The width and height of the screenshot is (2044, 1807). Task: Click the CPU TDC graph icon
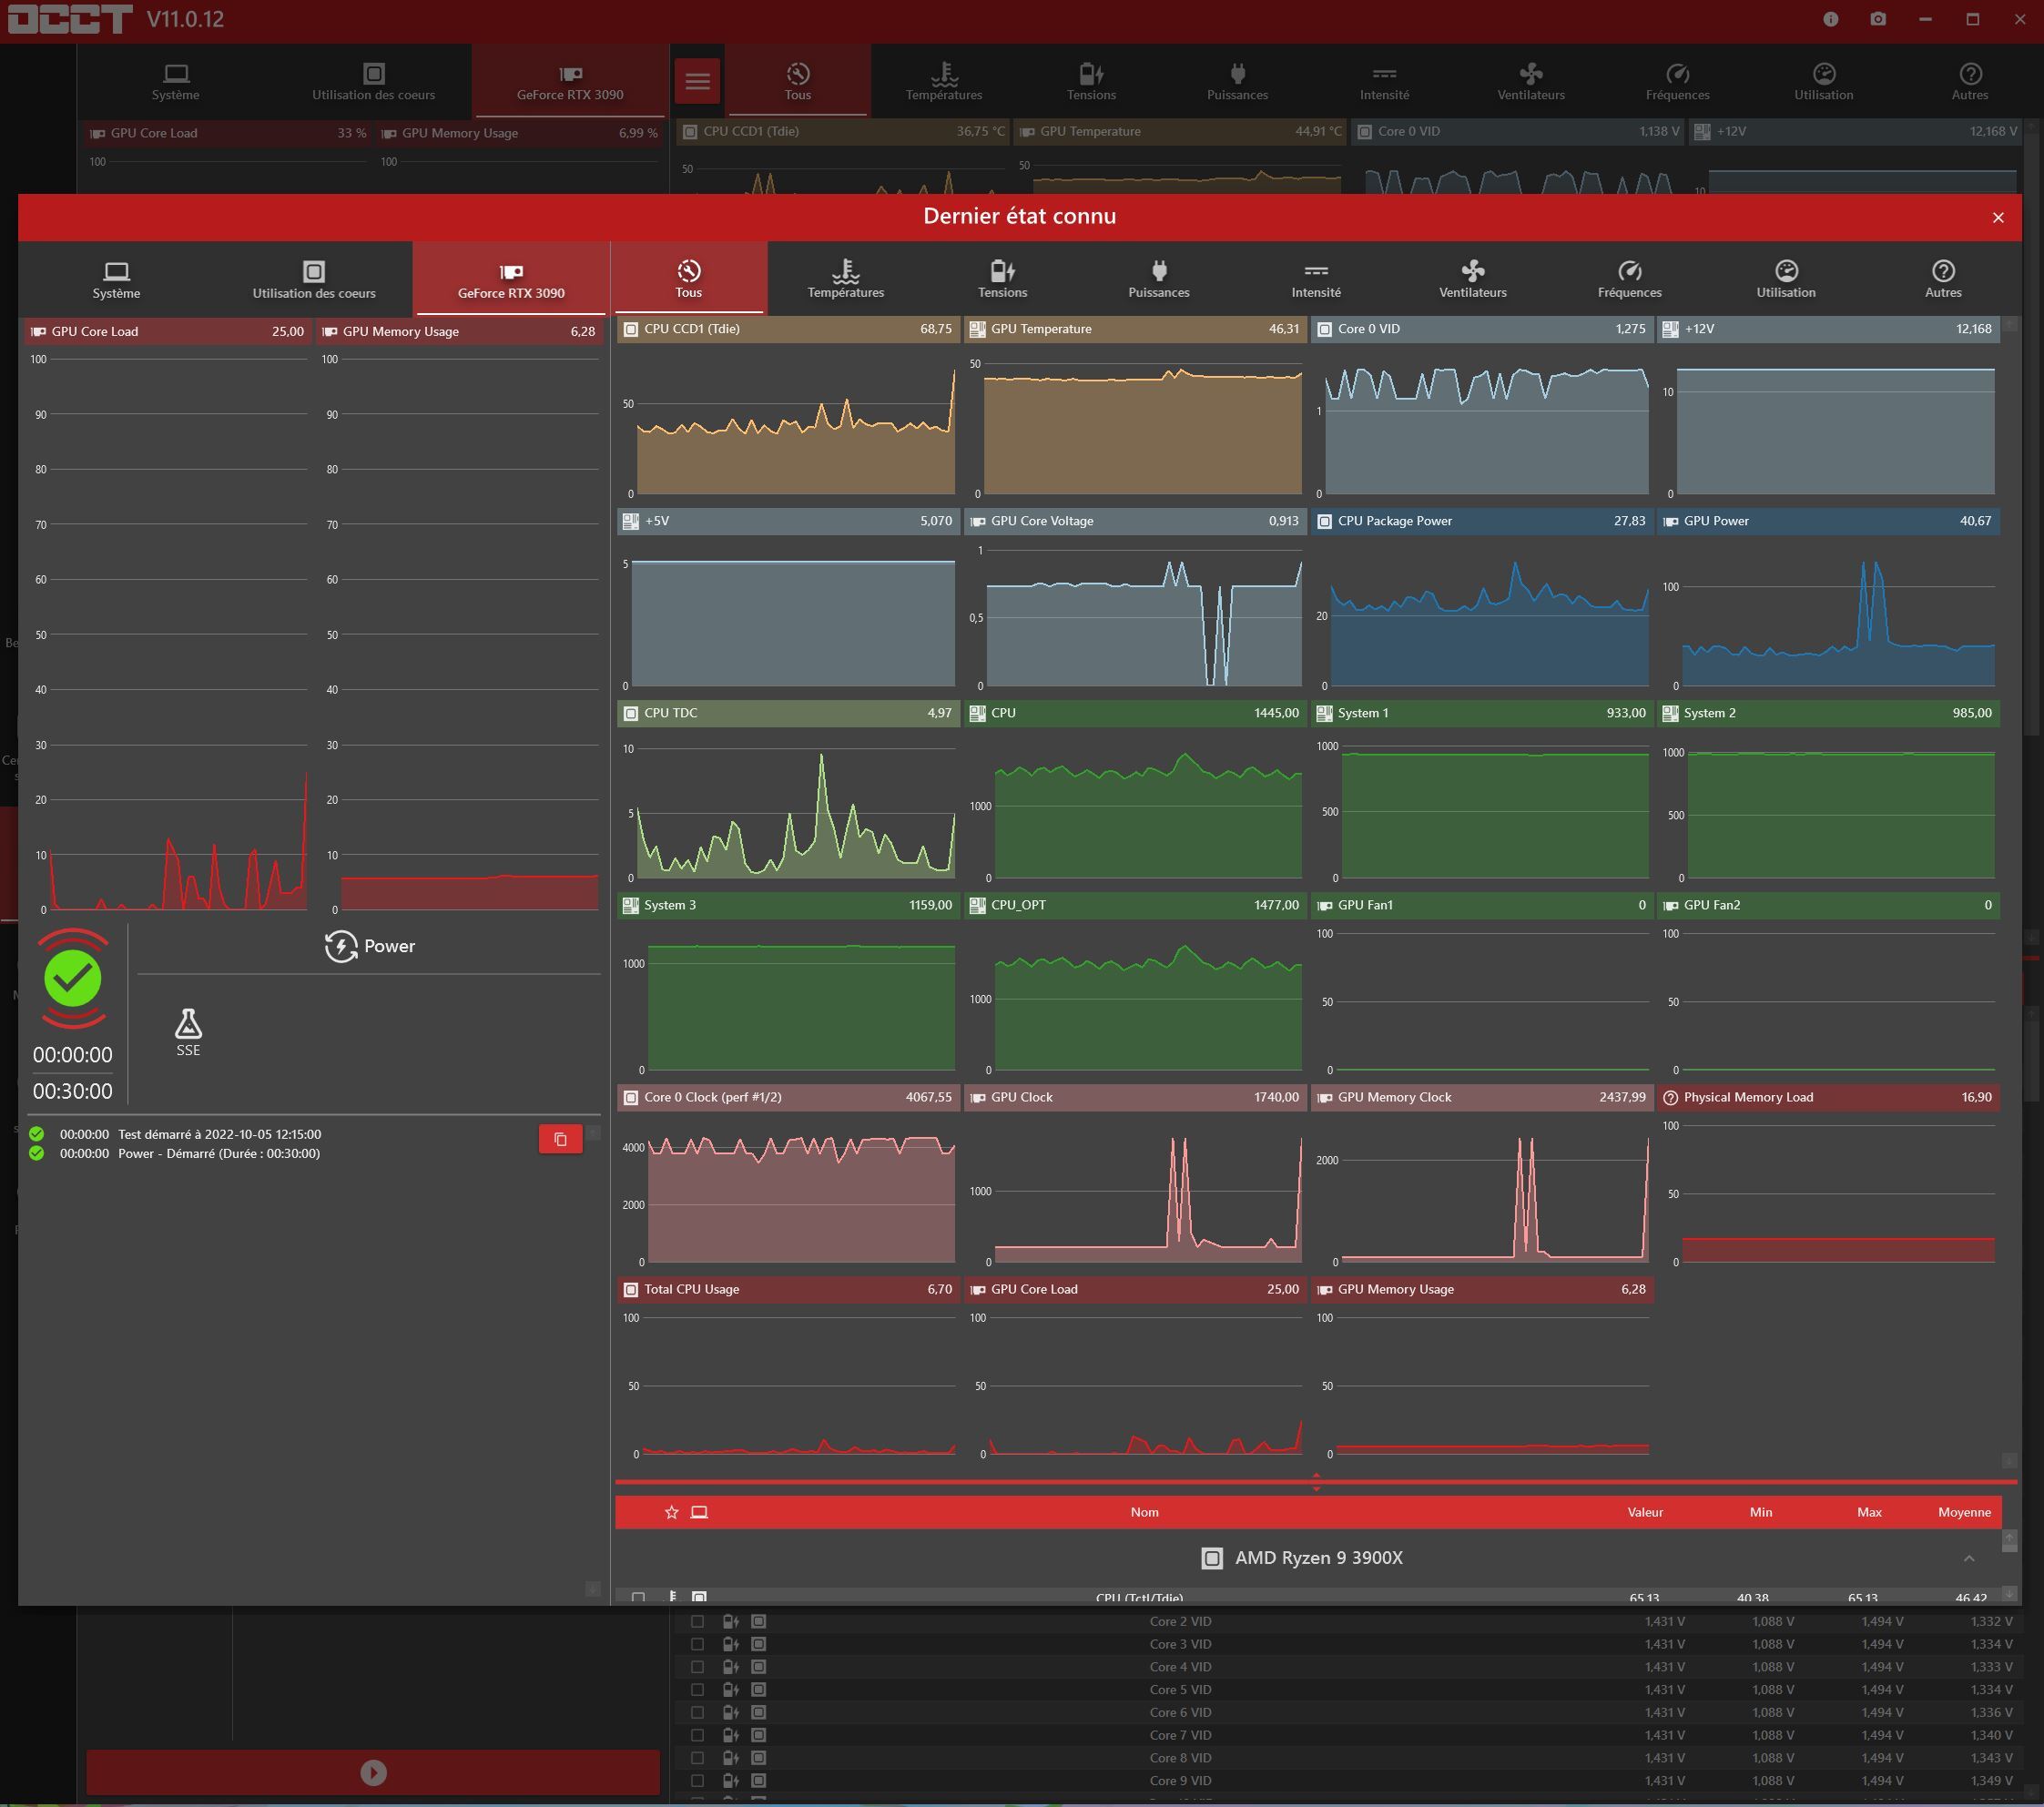tap(631, 713)
